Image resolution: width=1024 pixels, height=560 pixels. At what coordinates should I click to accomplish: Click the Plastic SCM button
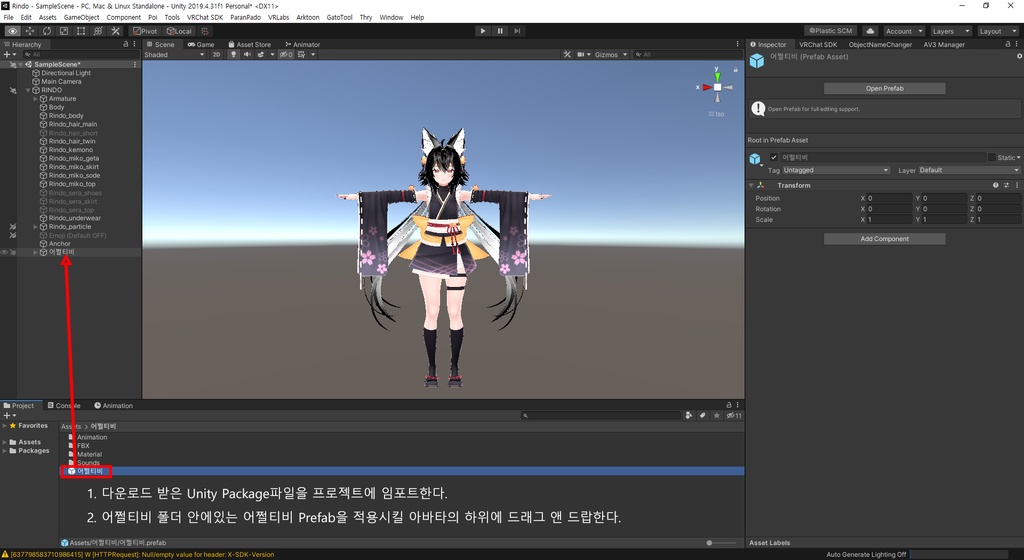point(830,31)
